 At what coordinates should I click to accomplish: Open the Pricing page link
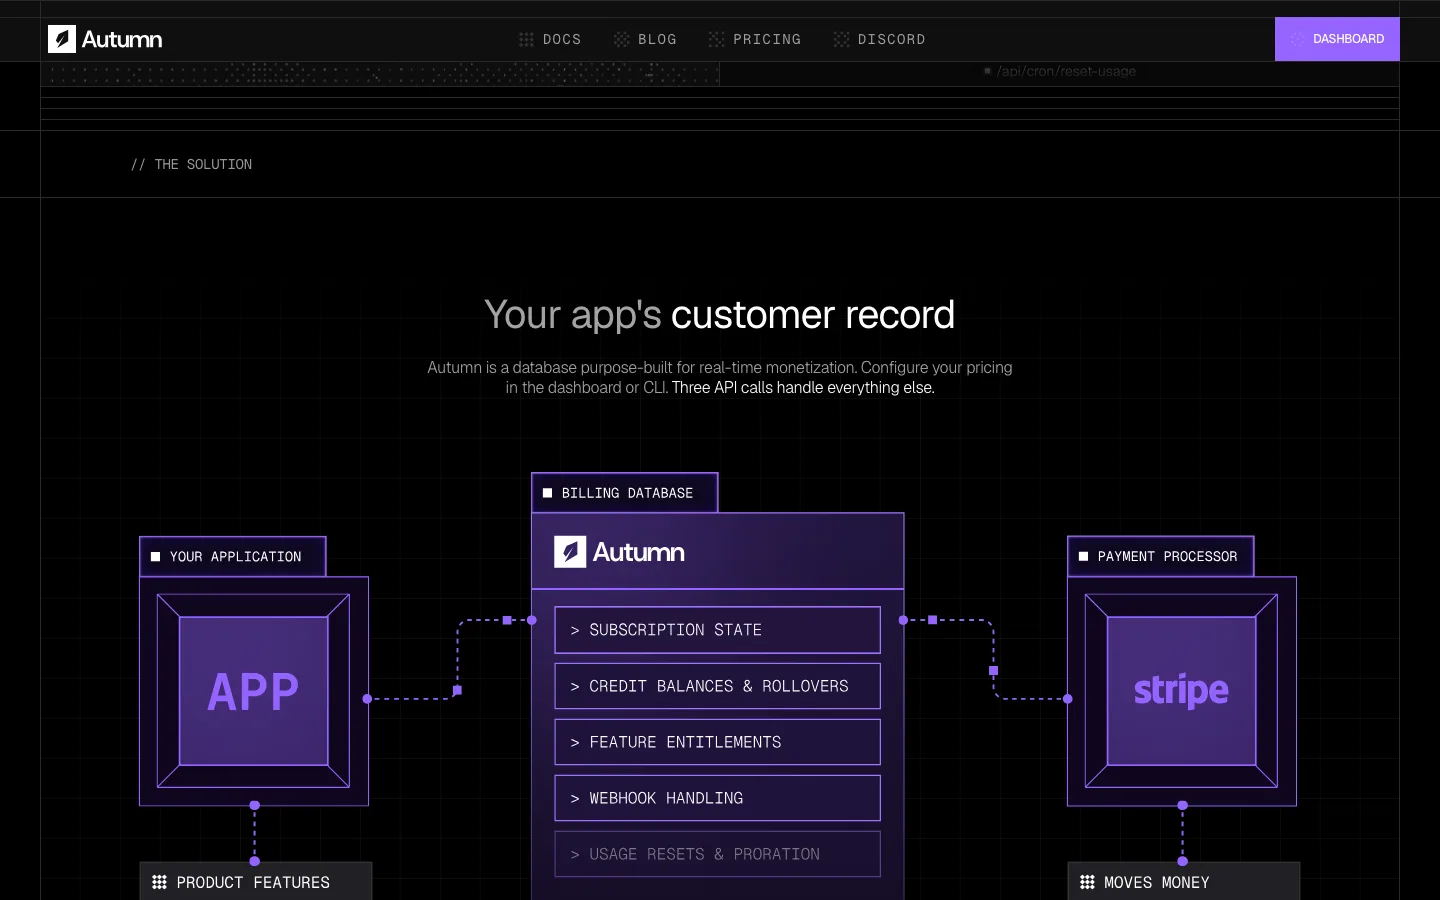755,39
